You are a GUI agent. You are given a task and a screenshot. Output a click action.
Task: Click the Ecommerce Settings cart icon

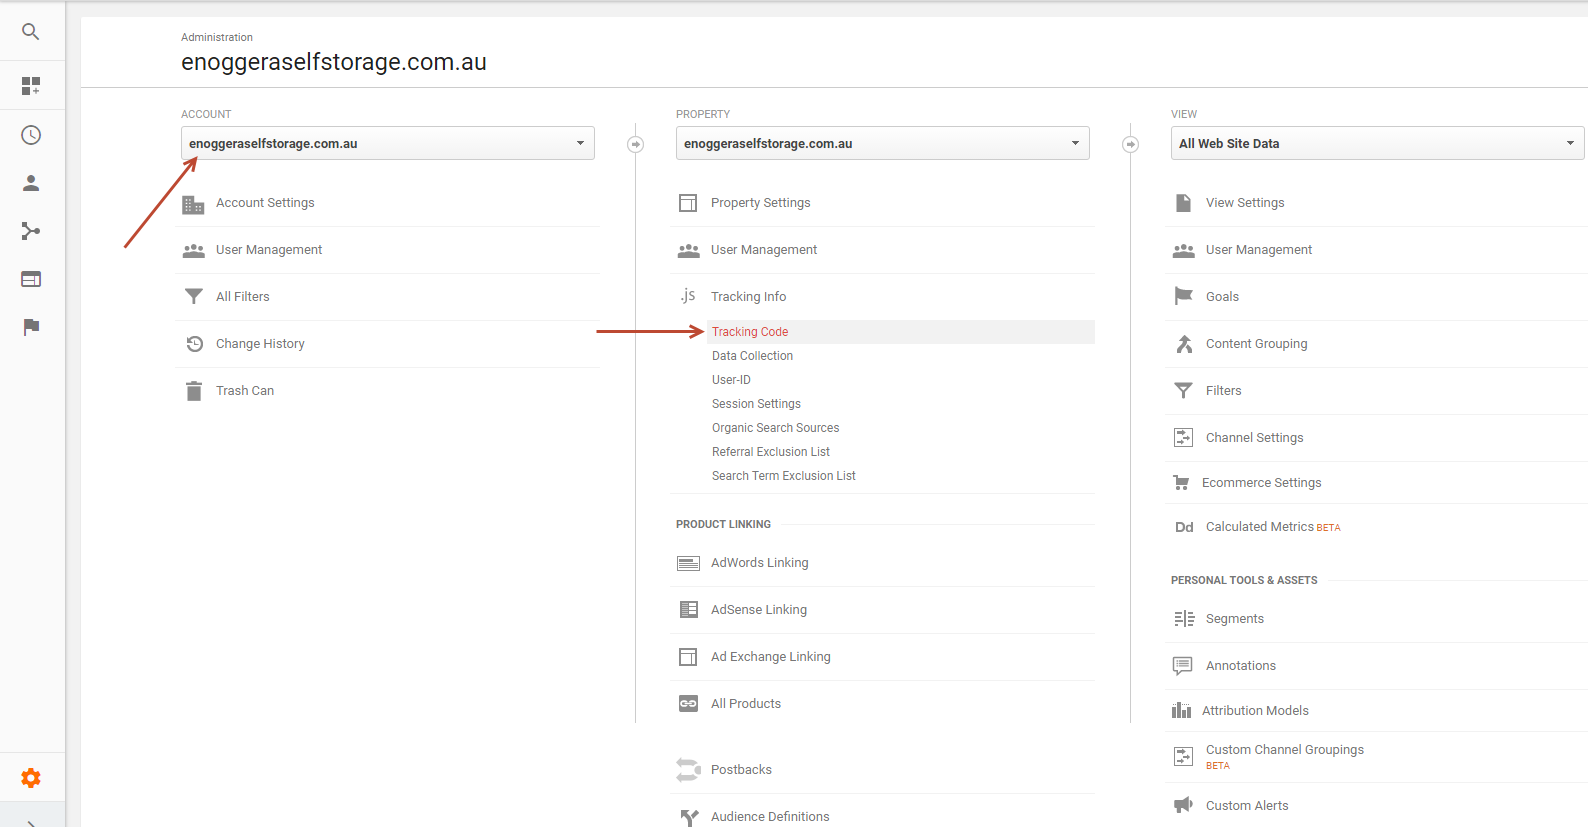coord(1181,483)
